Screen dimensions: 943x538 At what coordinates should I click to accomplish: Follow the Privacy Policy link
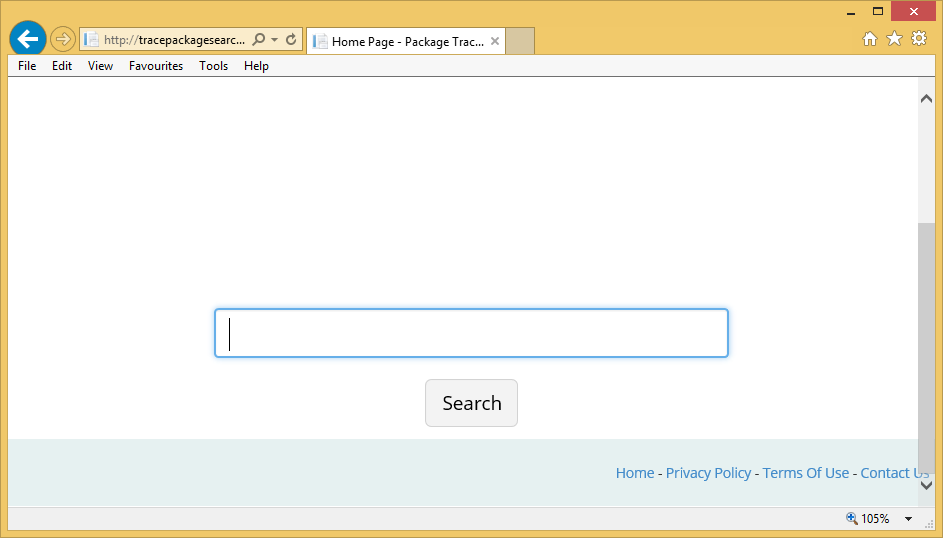click(708, 473)
